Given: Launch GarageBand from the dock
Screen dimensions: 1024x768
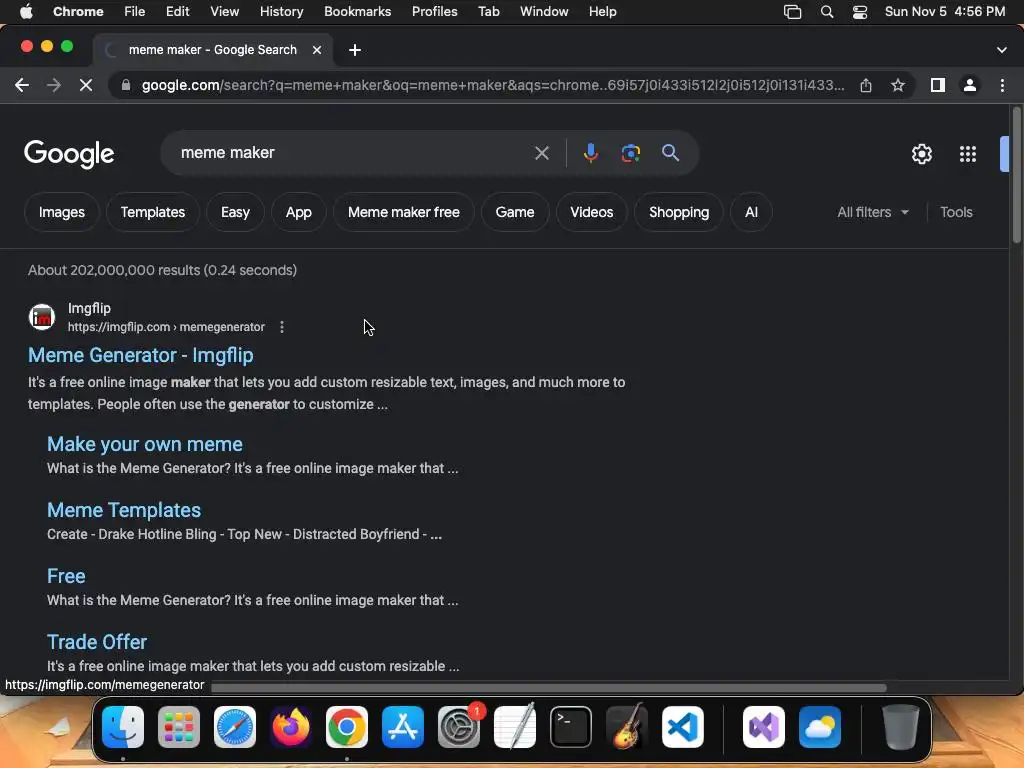Looking at the screenshot, I should coord(627,727).
